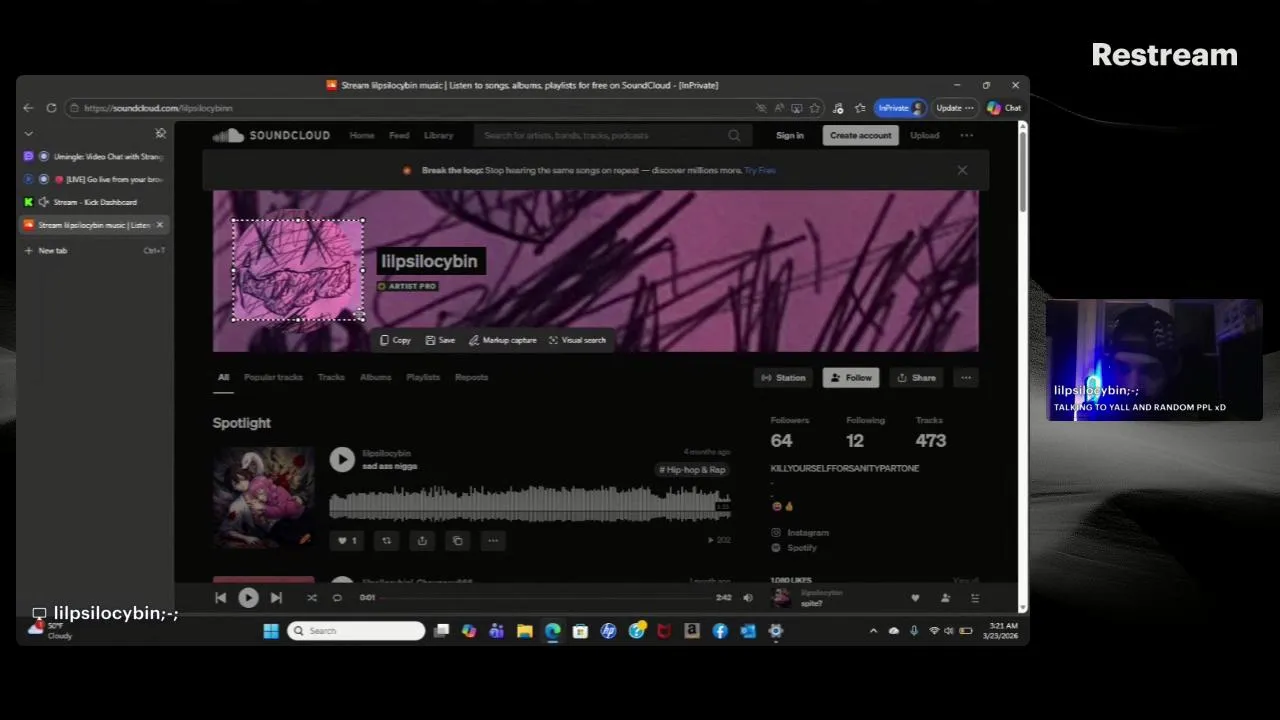Go back in Edge browser
This screenshot has height=720, width=1280.
pos(29,108)
